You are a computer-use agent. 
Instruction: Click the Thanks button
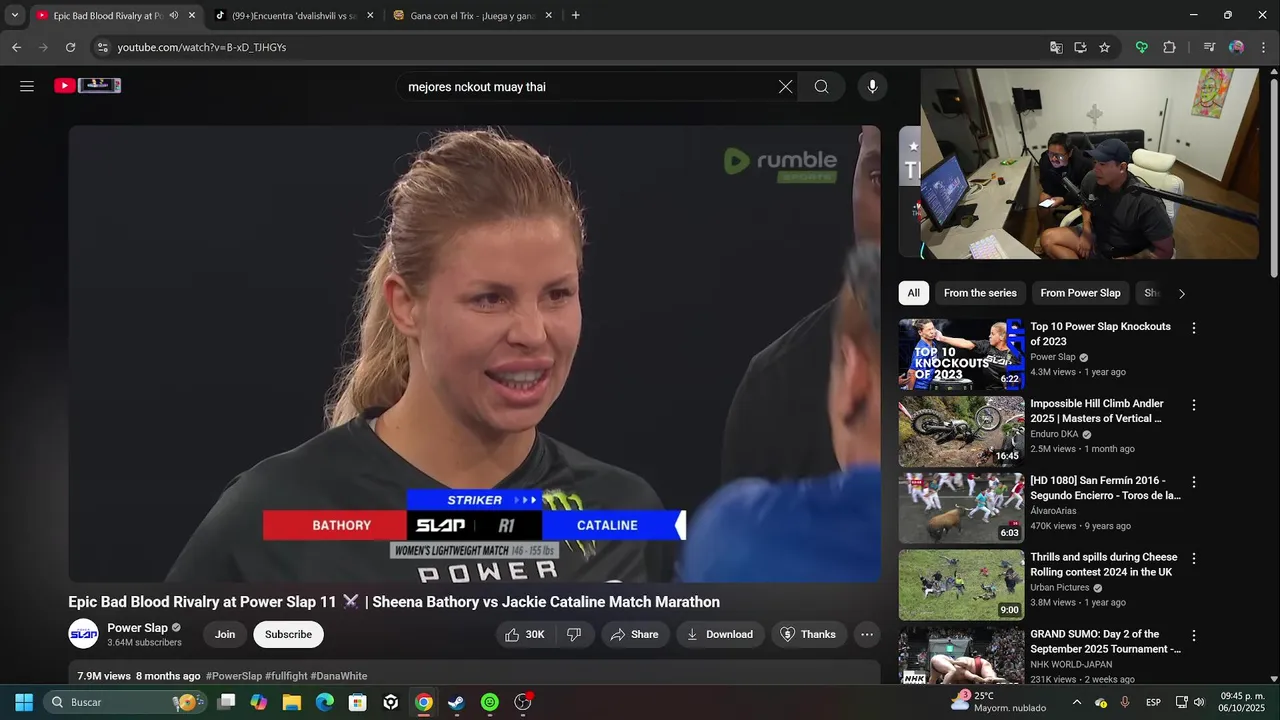(x=808, y=634)
